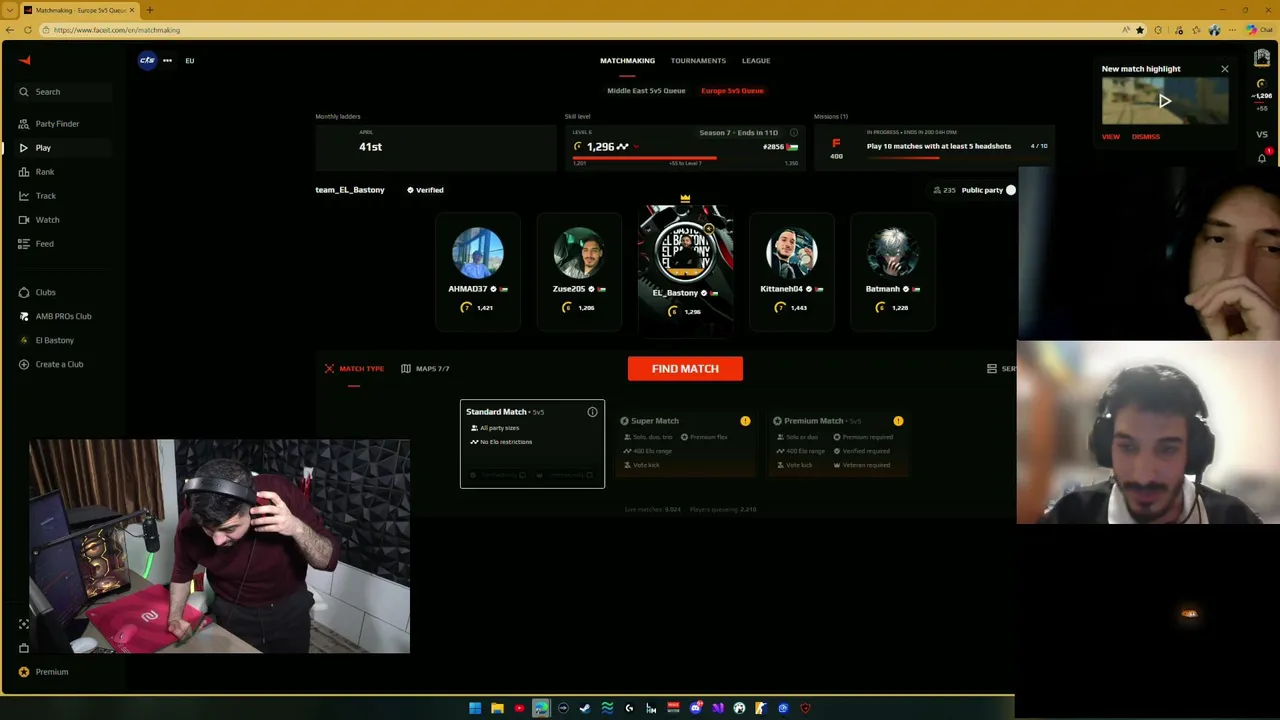The image size is (1280, 720).
Task: Click the Standard Match info icon
Action: point(592,412)
